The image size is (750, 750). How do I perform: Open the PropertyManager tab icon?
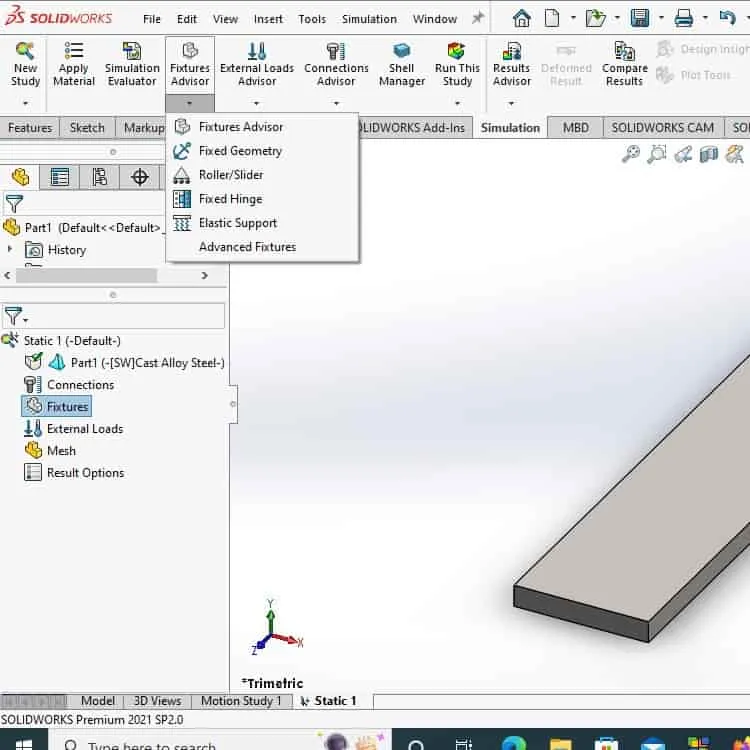point(60,177)
